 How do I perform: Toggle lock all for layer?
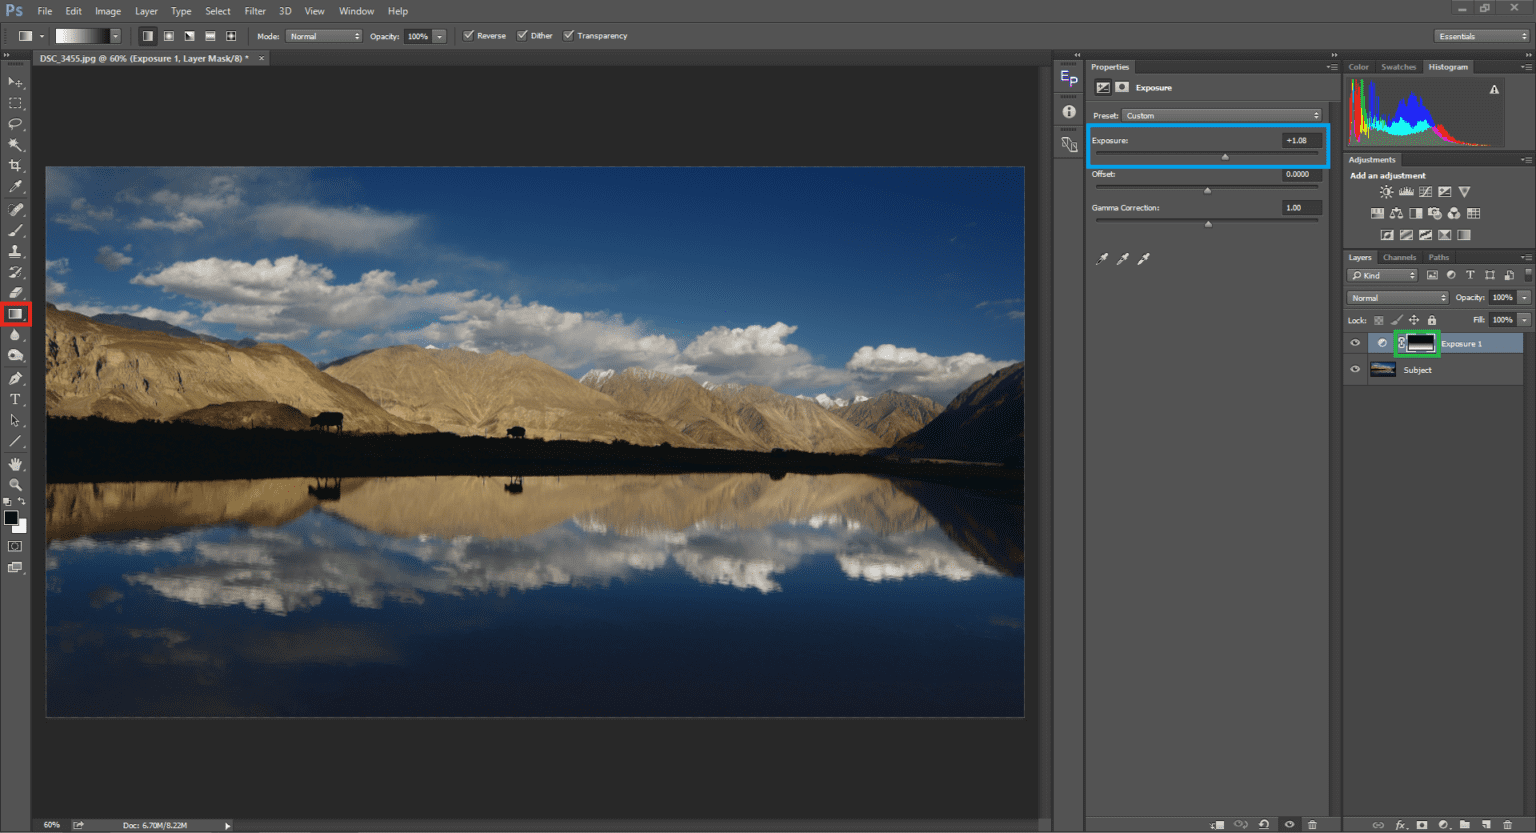[x=1432, y=320]
